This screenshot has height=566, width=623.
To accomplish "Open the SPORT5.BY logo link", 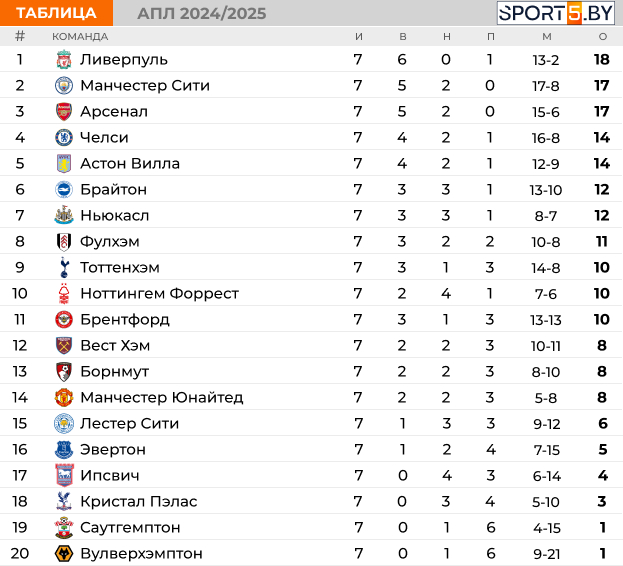I will tap(555, 13).
